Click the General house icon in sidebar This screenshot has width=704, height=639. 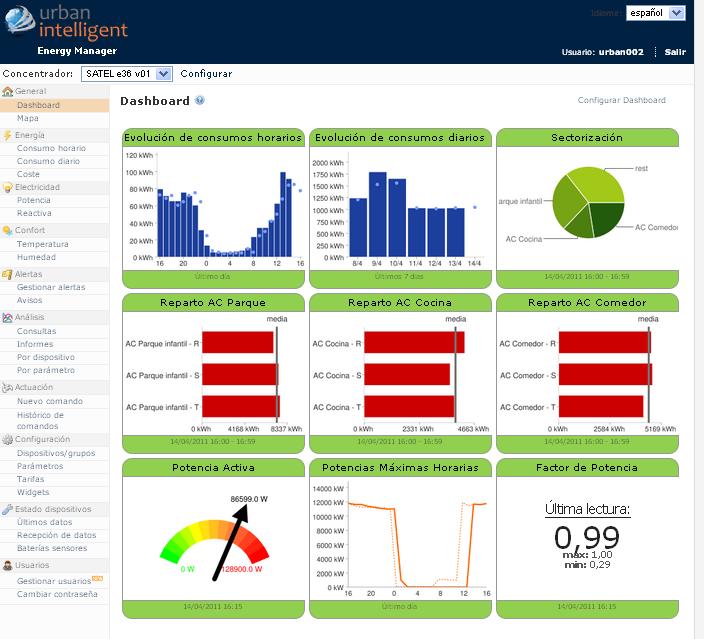8,91
